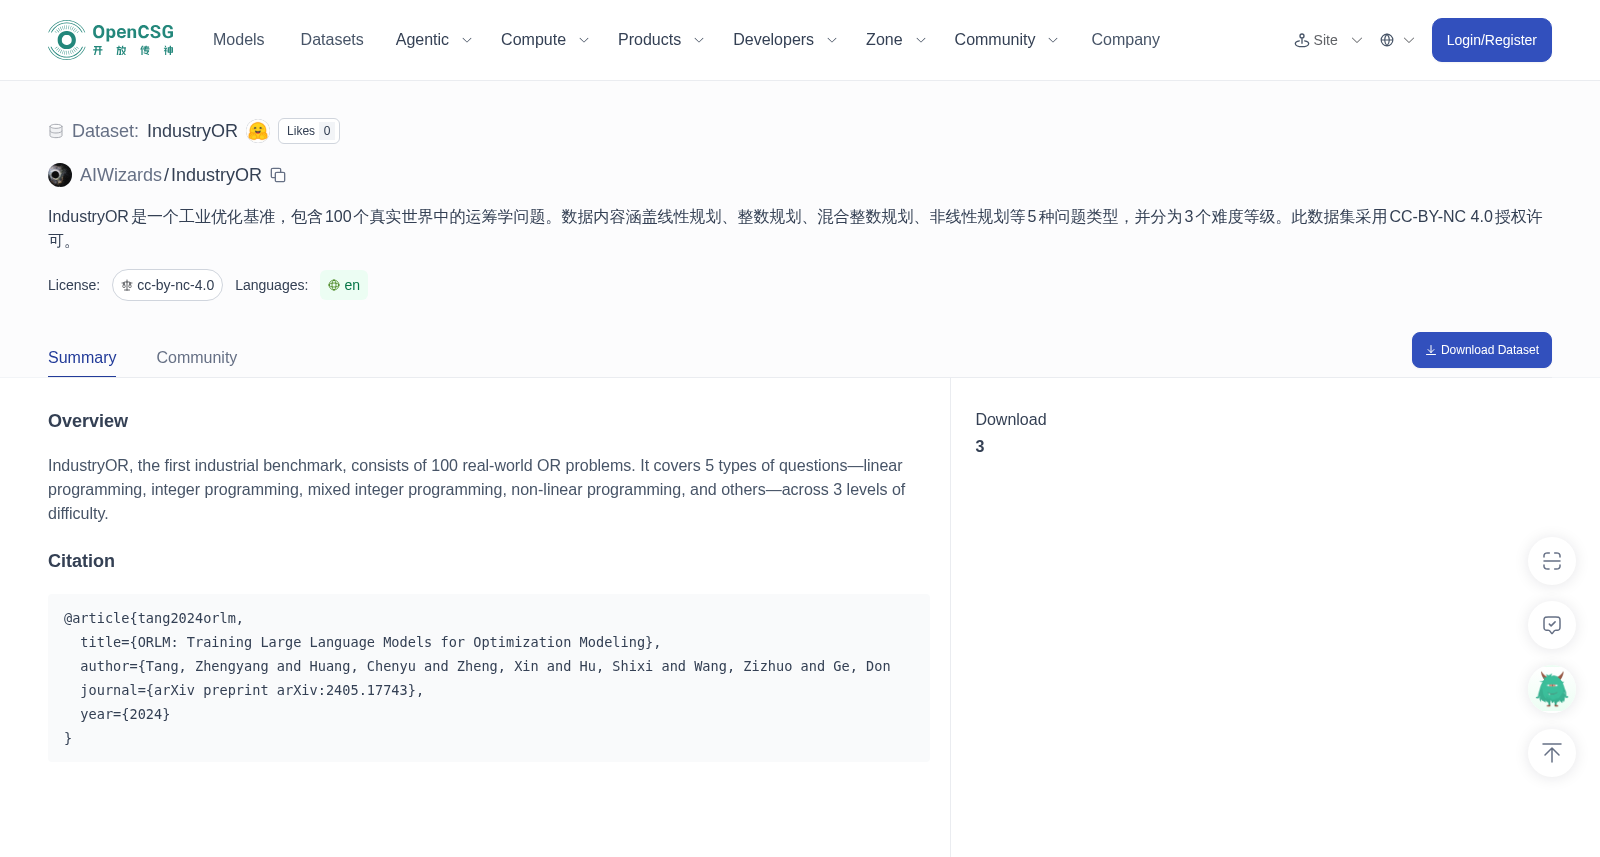
Task: Click the Citation heading
Action: [x=81, y=561]
